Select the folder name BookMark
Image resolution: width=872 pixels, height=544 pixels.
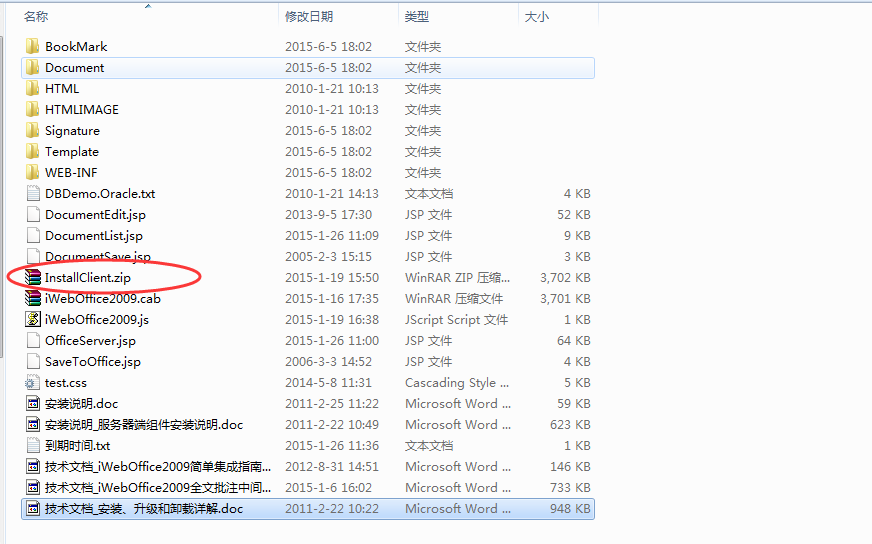76,46
